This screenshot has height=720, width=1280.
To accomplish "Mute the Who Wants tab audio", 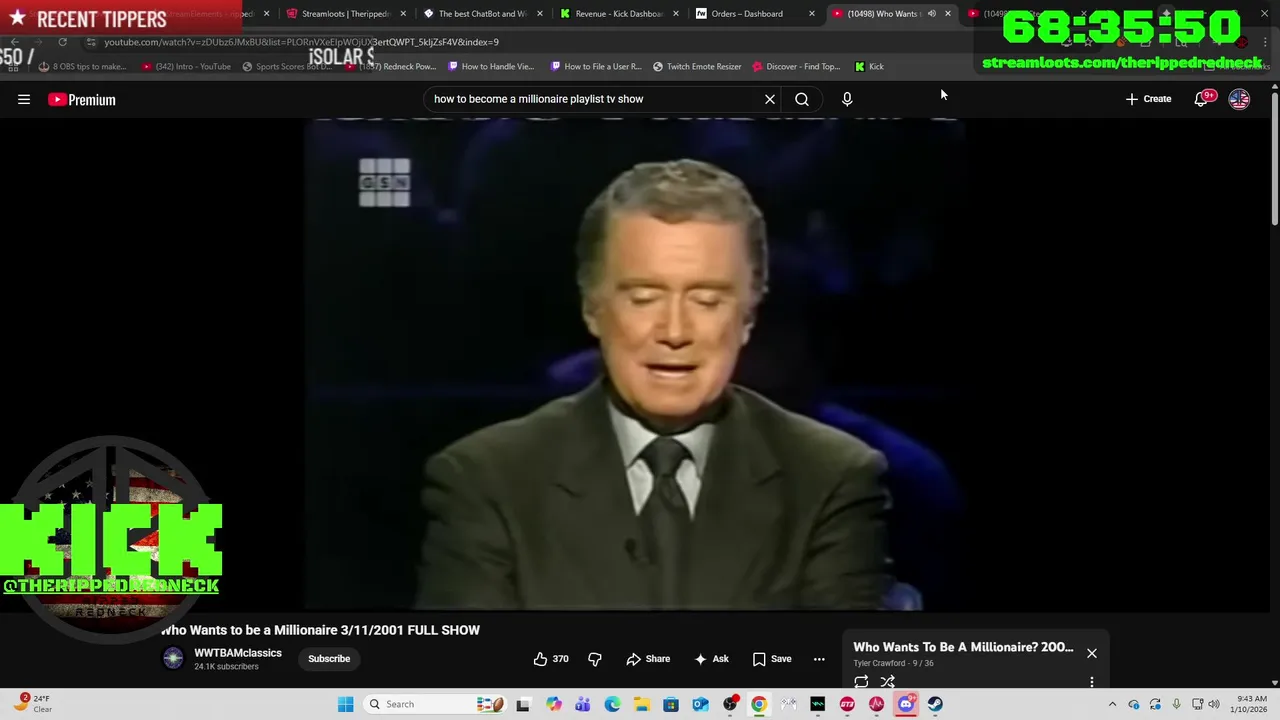I will pyautogui.click(x=931, y=14).
